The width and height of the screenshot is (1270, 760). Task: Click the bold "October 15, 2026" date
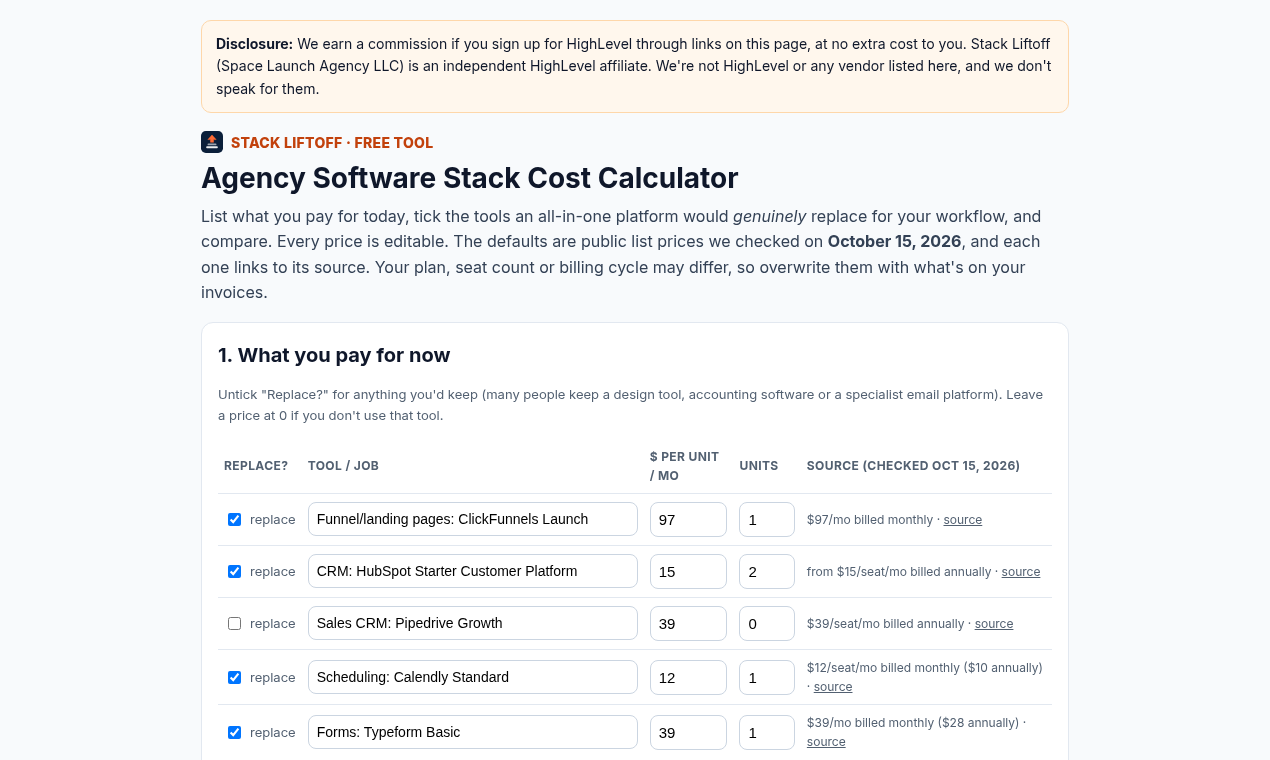coord(894,242)
